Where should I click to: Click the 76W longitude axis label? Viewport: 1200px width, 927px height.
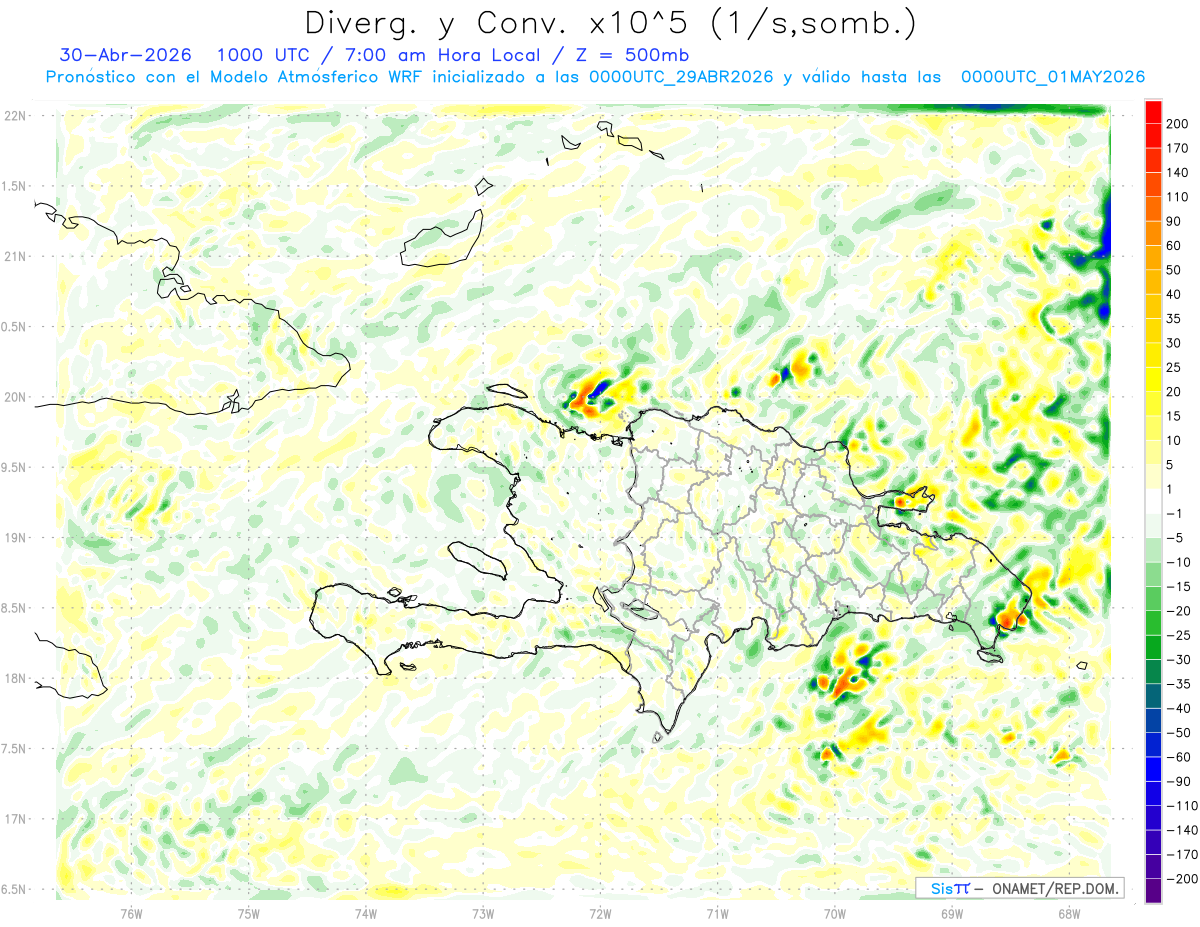[x=131, y=912]
